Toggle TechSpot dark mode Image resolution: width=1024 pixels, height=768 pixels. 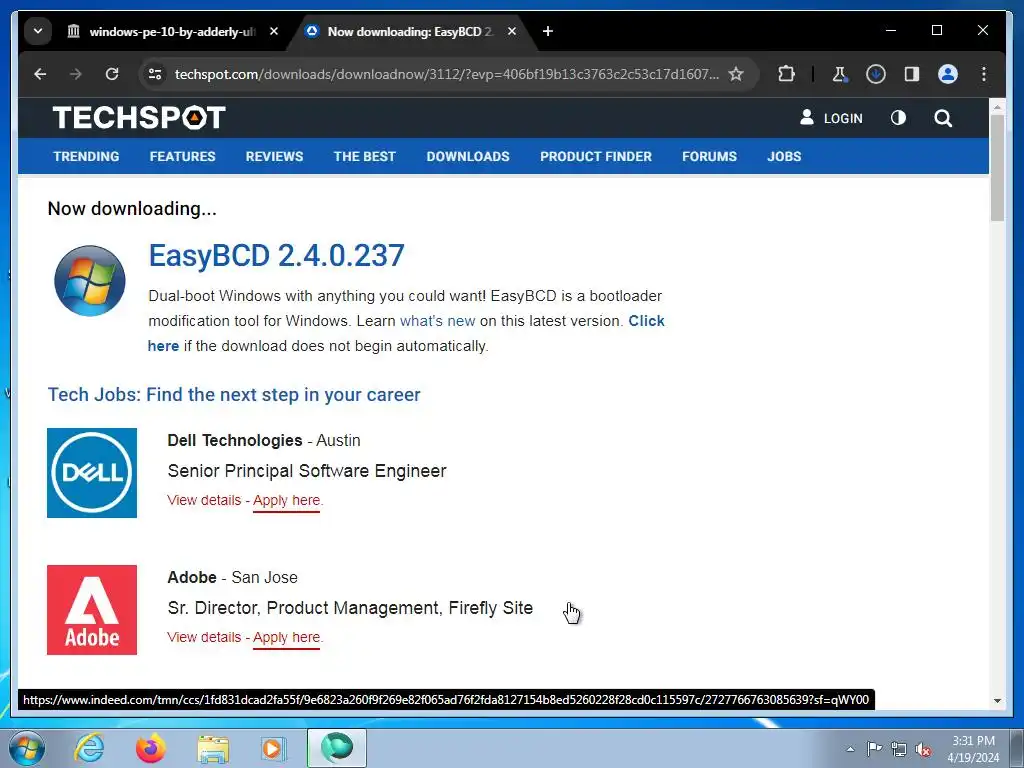[898, 118]
